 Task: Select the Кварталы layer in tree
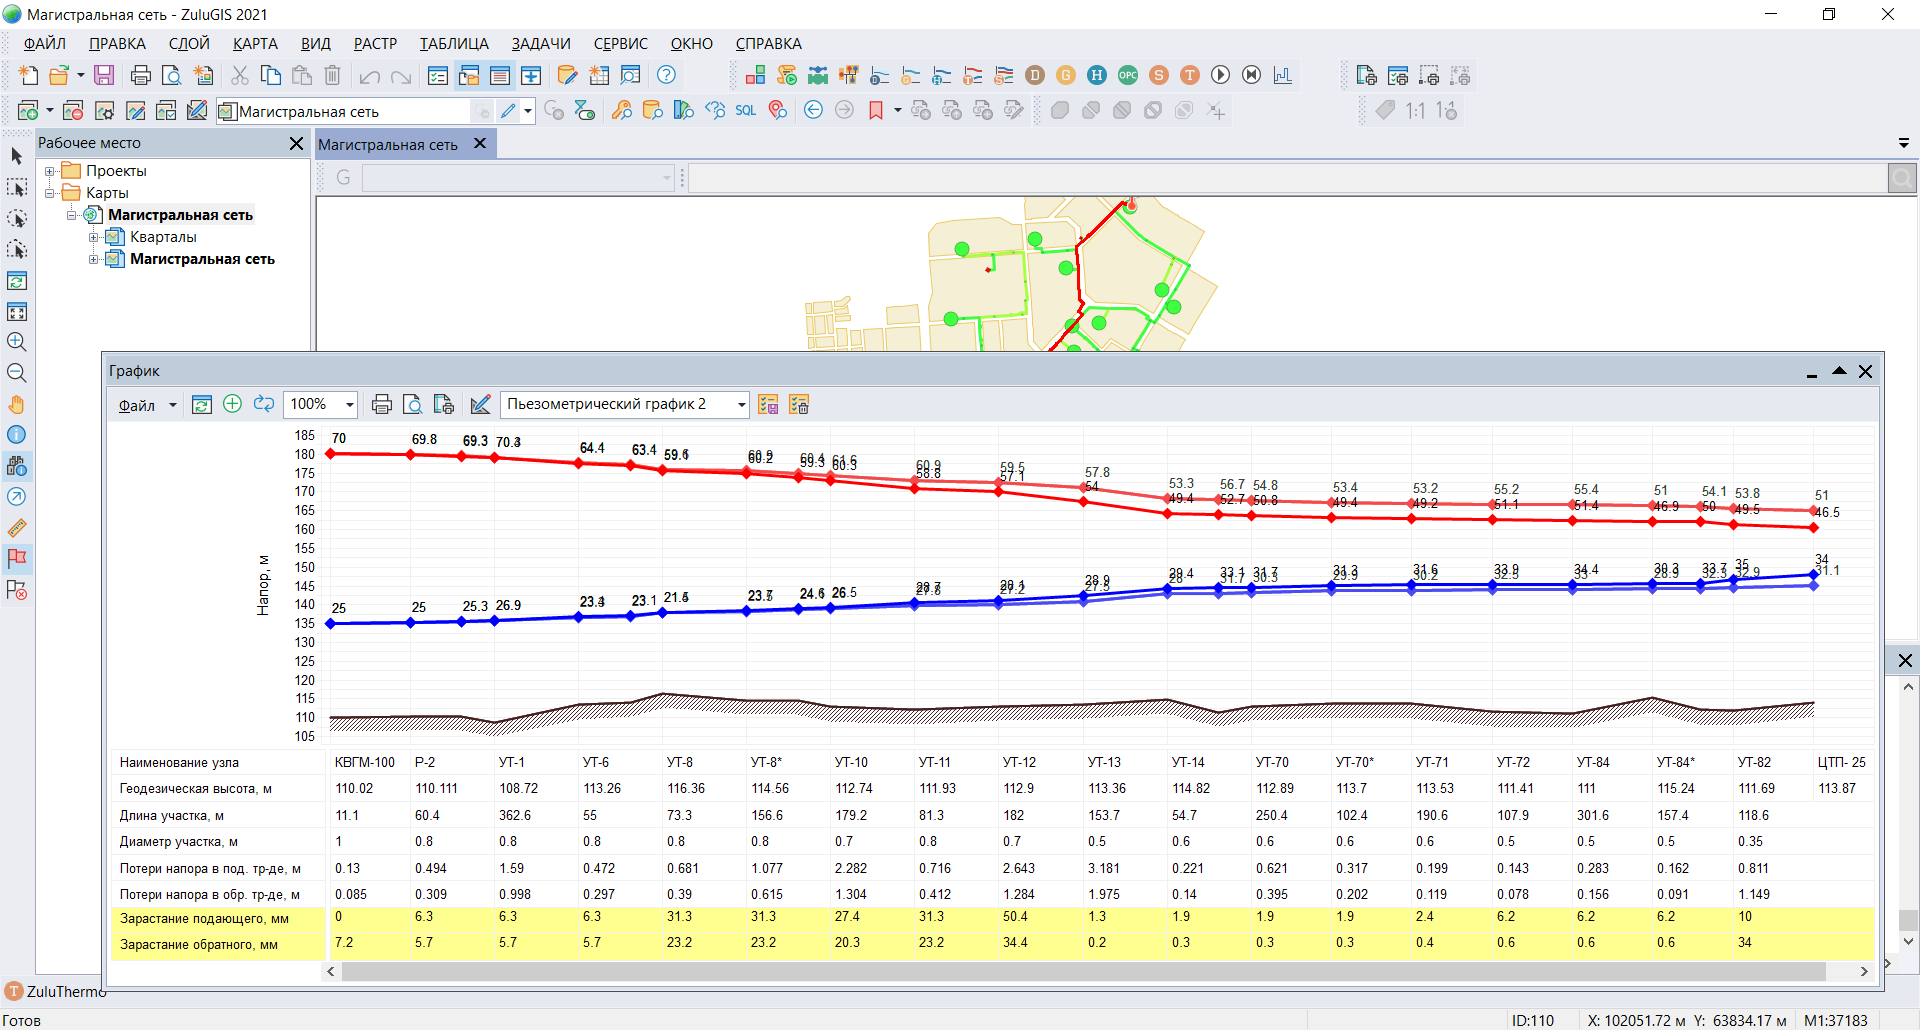[x=163, y=237]
